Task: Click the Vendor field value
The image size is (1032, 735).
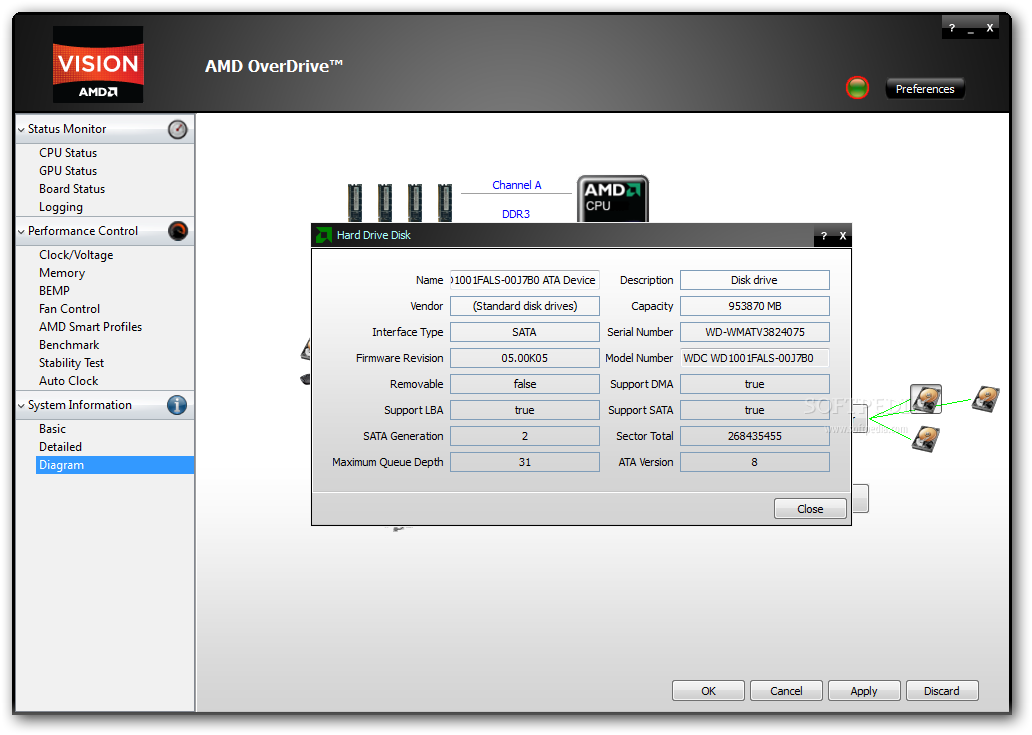Action: coord(525,306)
